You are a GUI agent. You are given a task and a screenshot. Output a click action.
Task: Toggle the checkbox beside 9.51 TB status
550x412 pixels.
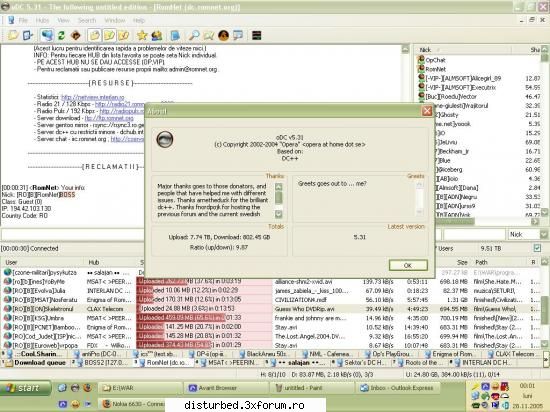coord(537,248)
